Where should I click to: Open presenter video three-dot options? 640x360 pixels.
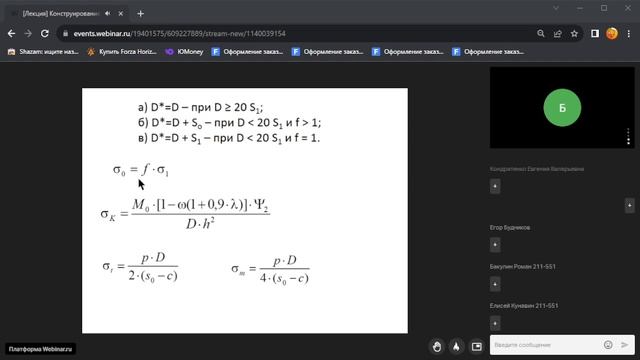629,137
